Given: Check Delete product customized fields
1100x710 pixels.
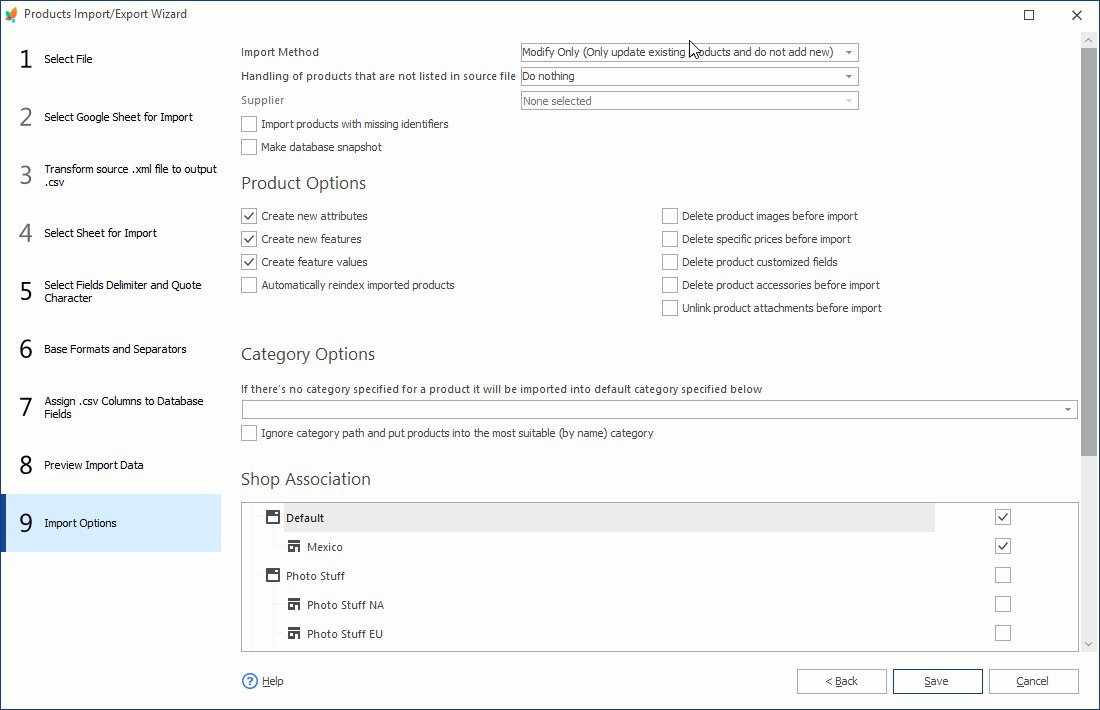Looking at the screenshot, I should pyautogui.click(x=670, y=262).
